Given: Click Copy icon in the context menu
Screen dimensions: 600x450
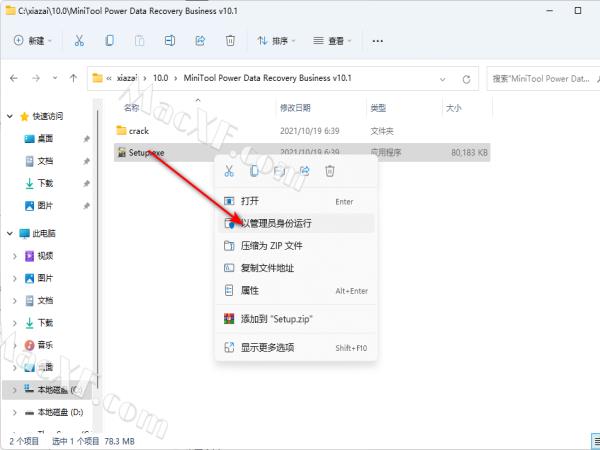Looking at the screenshot, I should click(x=254, y=171).
